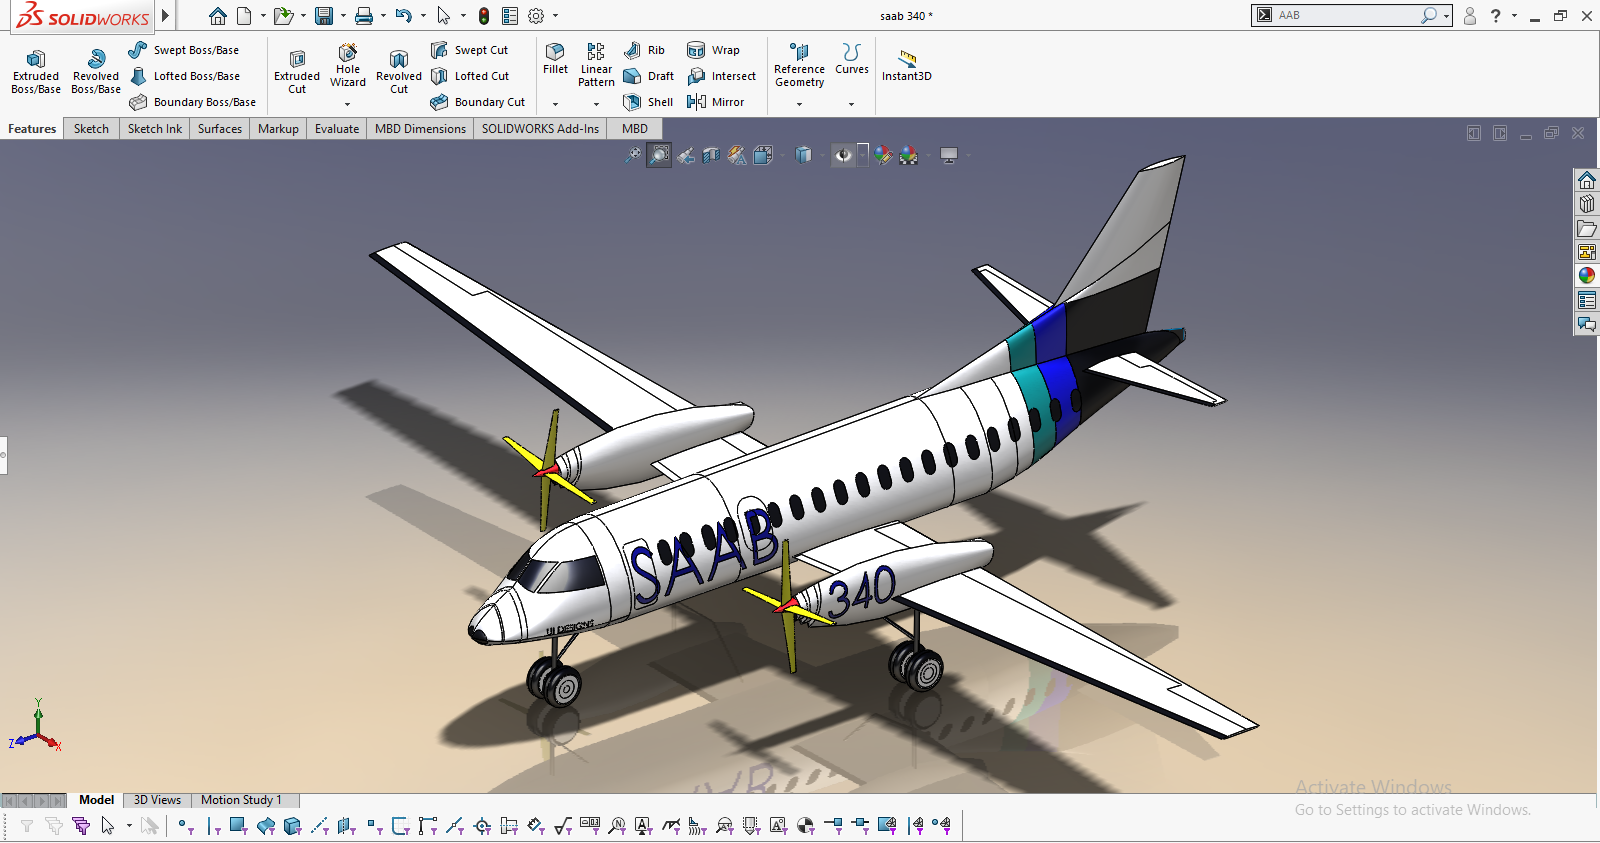
Task: Activate the Section View tool
Action: click(711, 155)
